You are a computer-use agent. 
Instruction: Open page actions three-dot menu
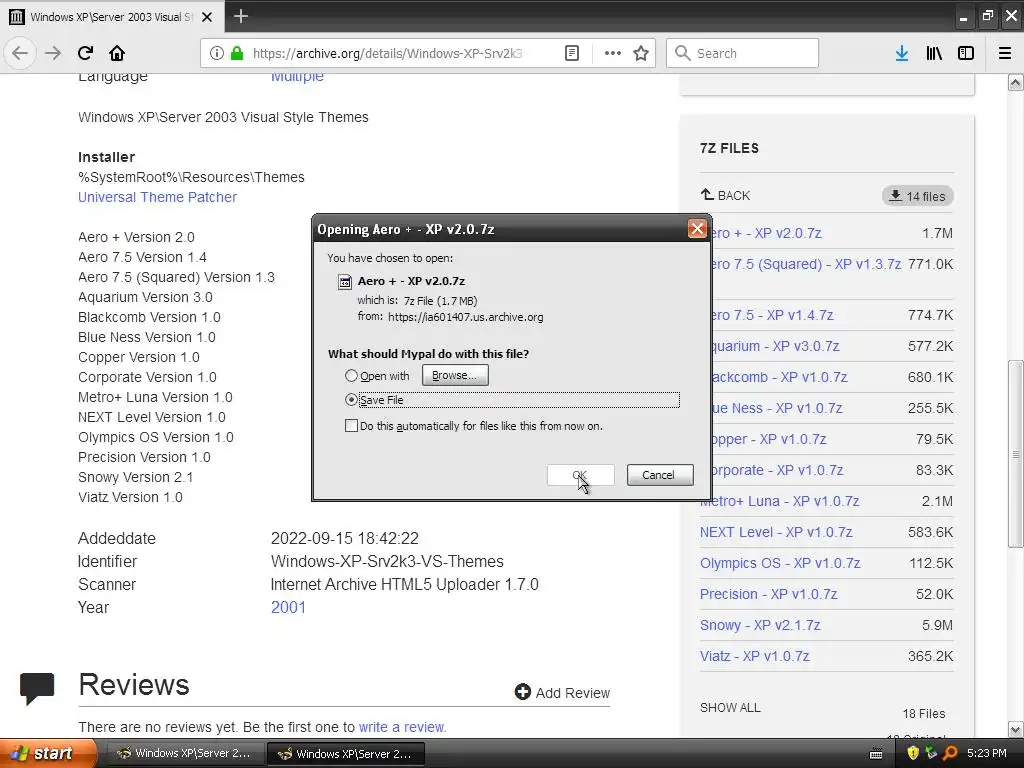[613, 53]
